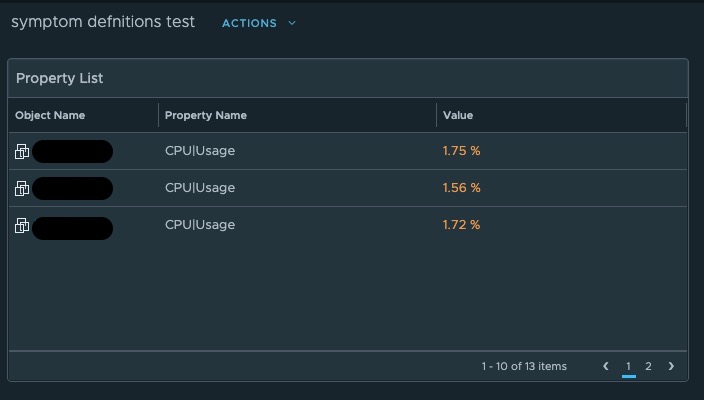Go to the previous page arrow

(606, 366)
